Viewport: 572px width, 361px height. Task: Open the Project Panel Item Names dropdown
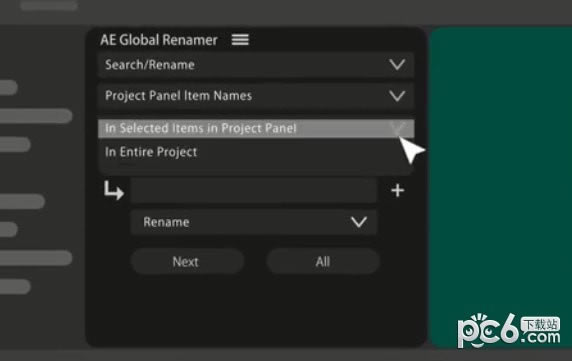pos(256,96)
